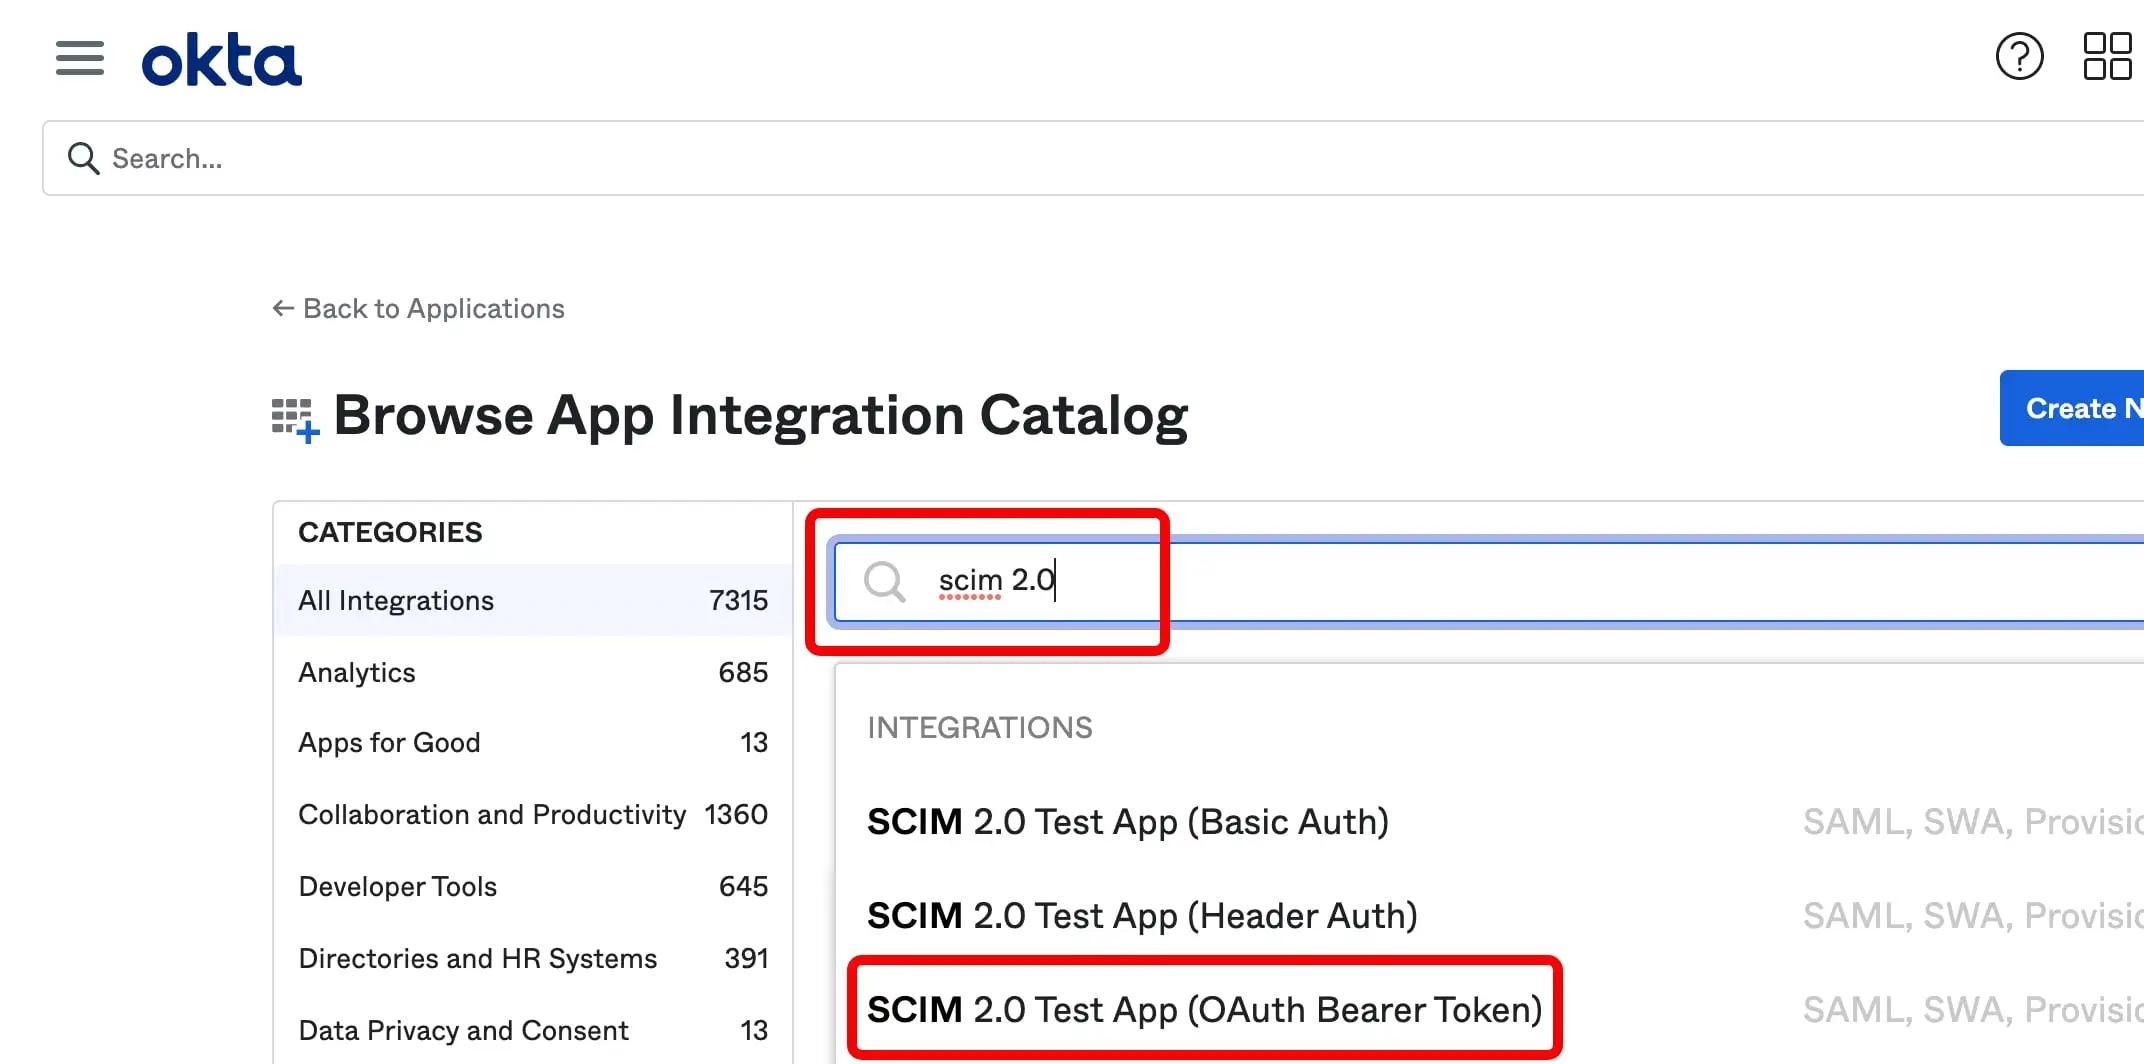Choose SCIM 2.0 Test App (OAuth Bearer Token)
The width and height of the screenshot is (2144, 1064).
pos(1204,1010)
